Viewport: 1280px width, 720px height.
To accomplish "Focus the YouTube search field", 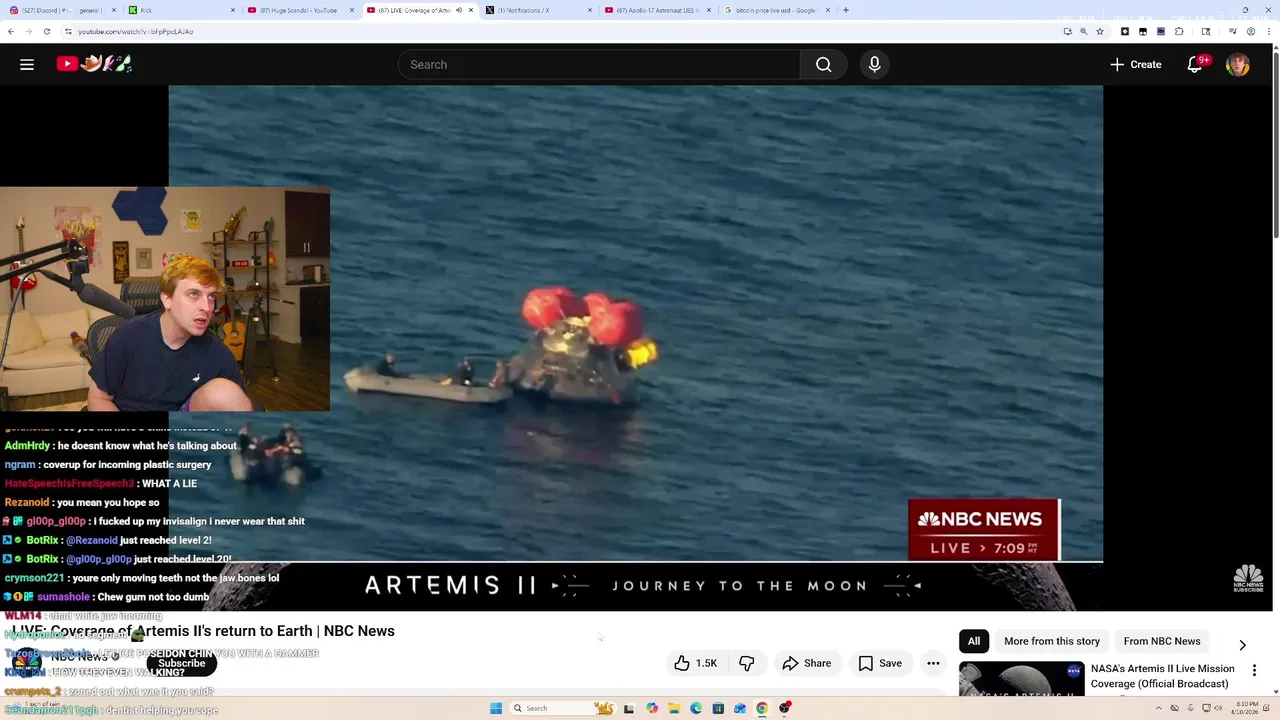I will point(599,64).
